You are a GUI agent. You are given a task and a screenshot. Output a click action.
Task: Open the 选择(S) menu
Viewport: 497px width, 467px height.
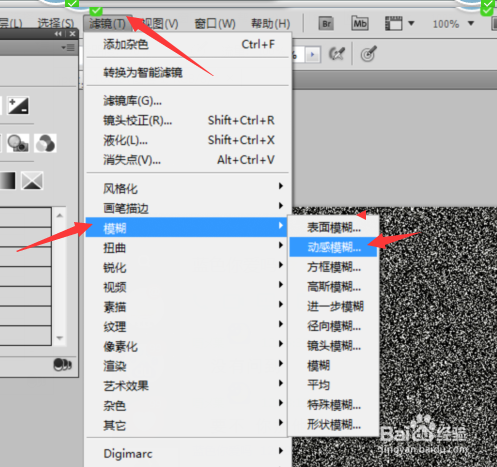[x=56, y=24]
